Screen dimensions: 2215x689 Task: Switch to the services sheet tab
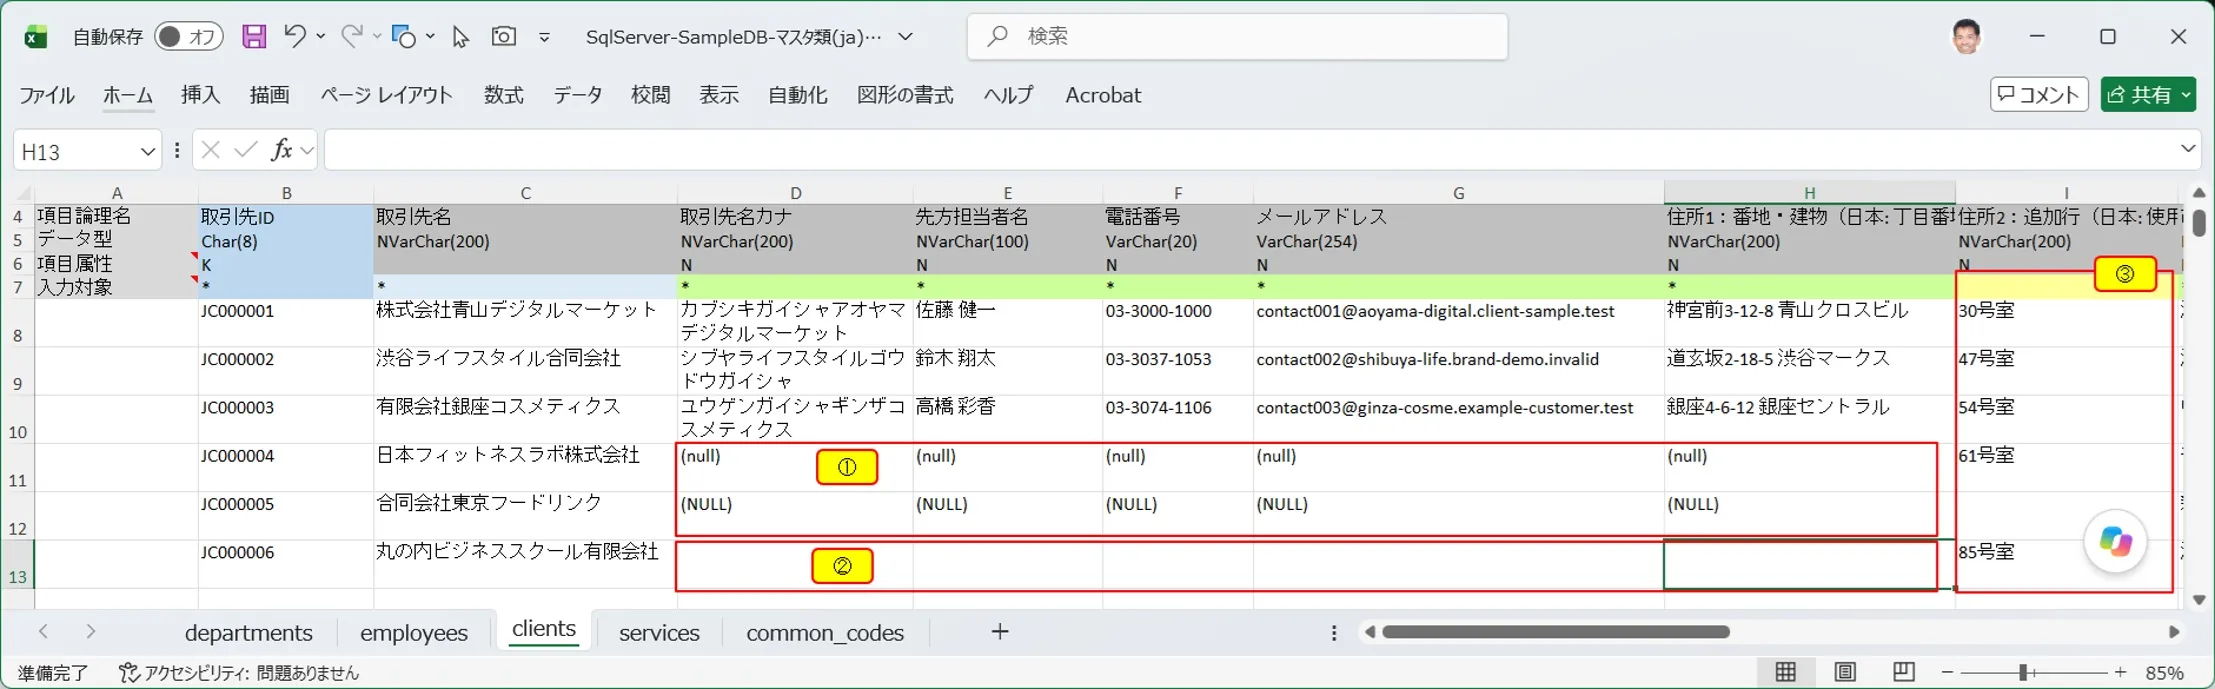click(659, 633)
